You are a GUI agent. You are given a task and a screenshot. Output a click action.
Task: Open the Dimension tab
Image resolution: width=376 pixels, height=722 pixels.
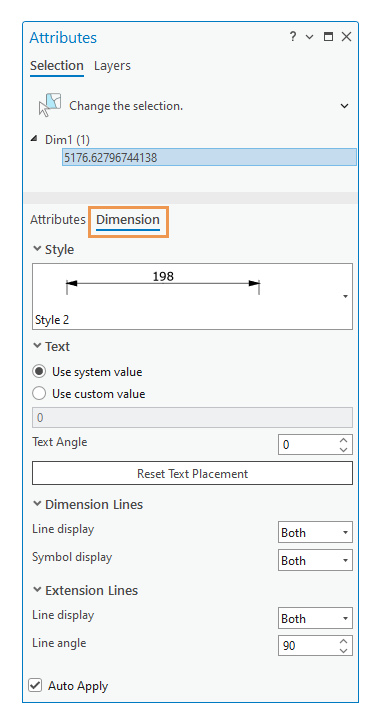pos(128,220)
